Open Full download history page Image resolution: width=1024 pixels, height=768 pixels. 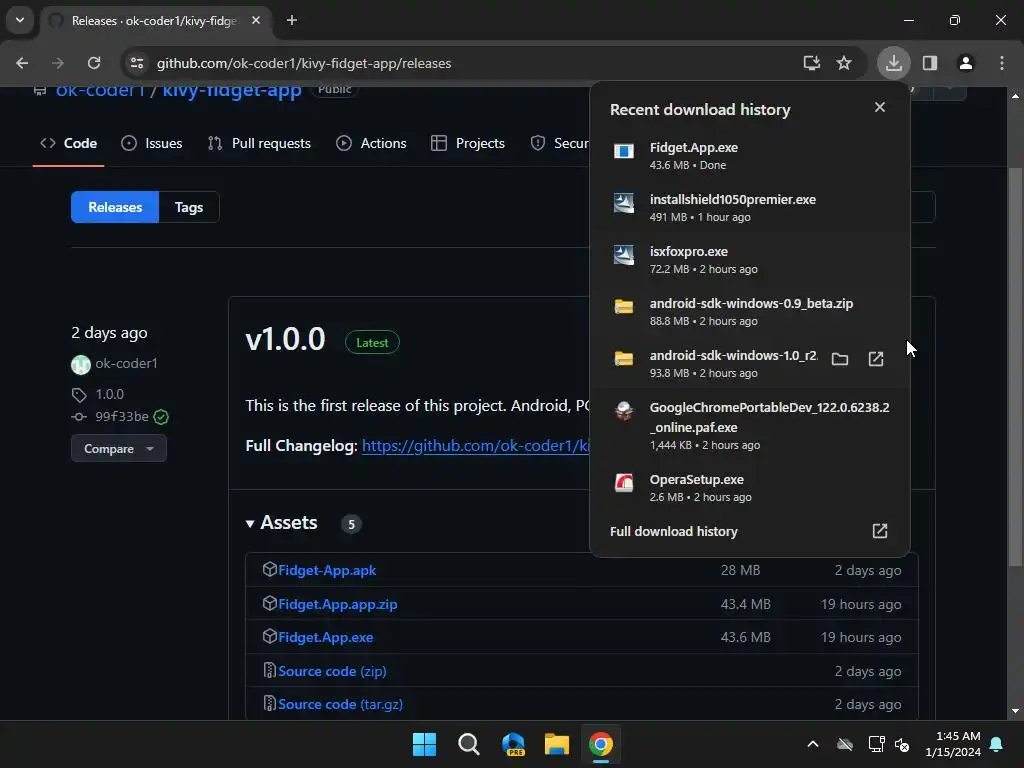(x=750, y=532)
